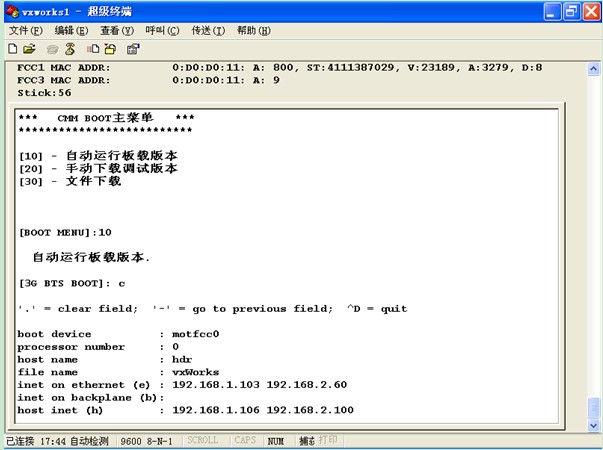Click the Disconnect toolbar icon
This screenshot has height=450, width=603.
coord(69,48)
